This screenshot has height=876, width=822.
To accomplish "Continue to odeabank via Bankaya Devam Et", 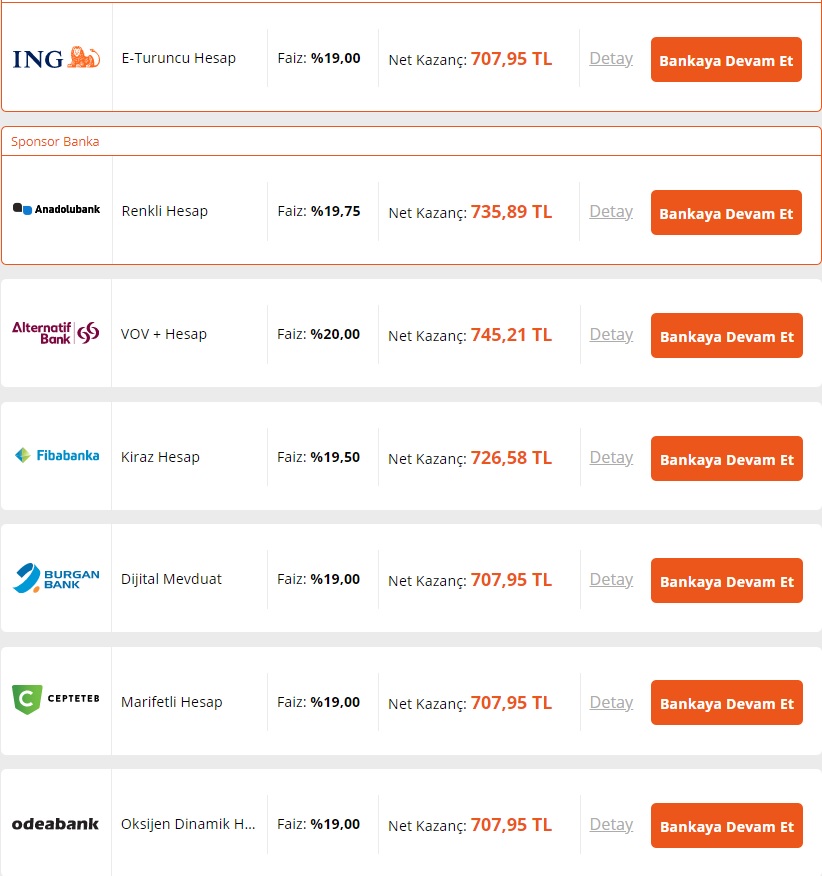I will point(727,826).
